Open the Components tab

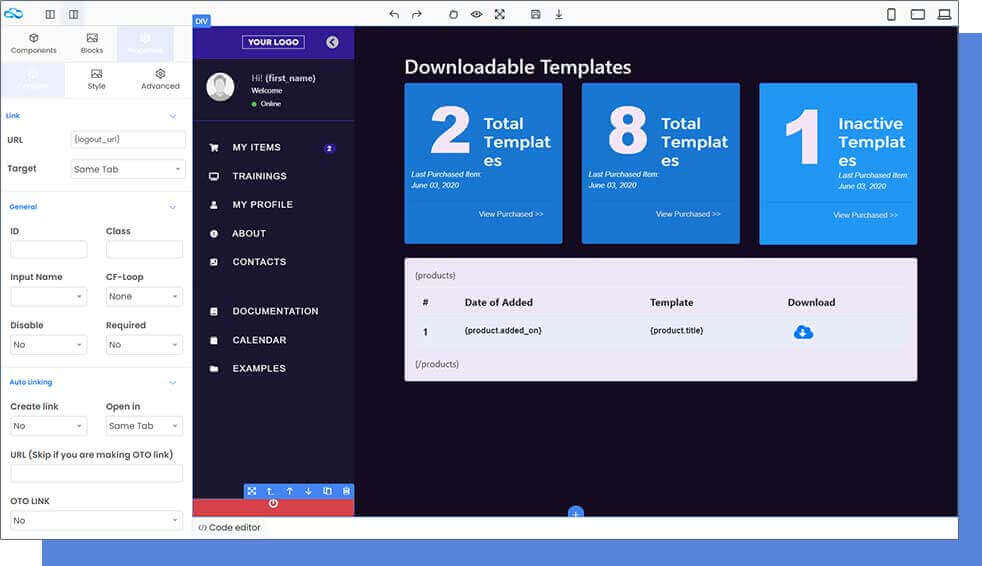(x=33, y=43)
